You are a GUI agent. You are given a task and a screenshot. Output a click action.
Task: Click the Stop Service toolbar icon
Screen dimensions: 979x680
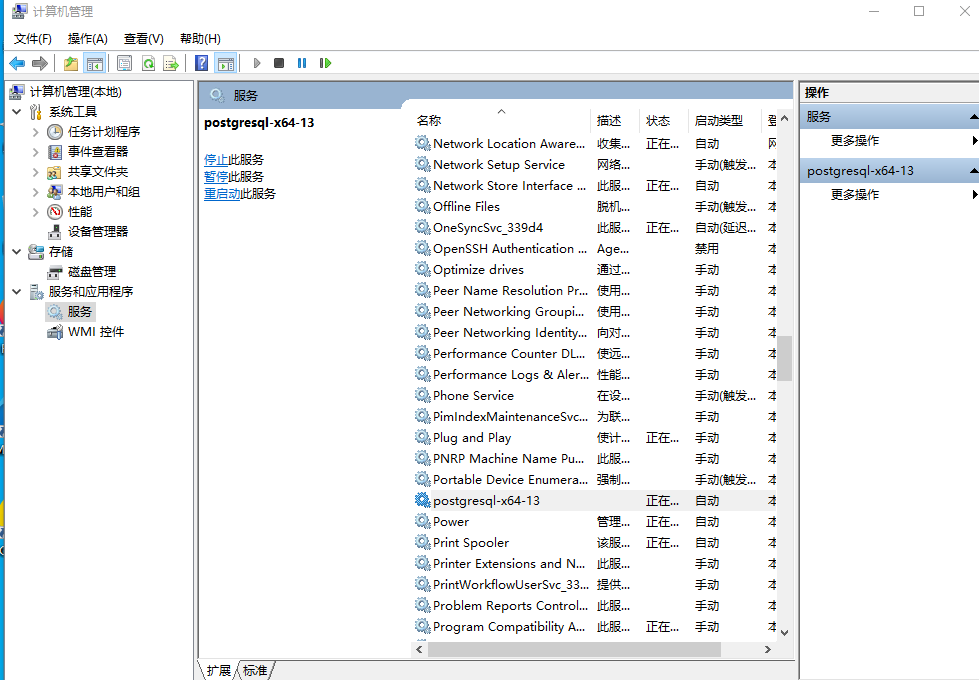281,62
